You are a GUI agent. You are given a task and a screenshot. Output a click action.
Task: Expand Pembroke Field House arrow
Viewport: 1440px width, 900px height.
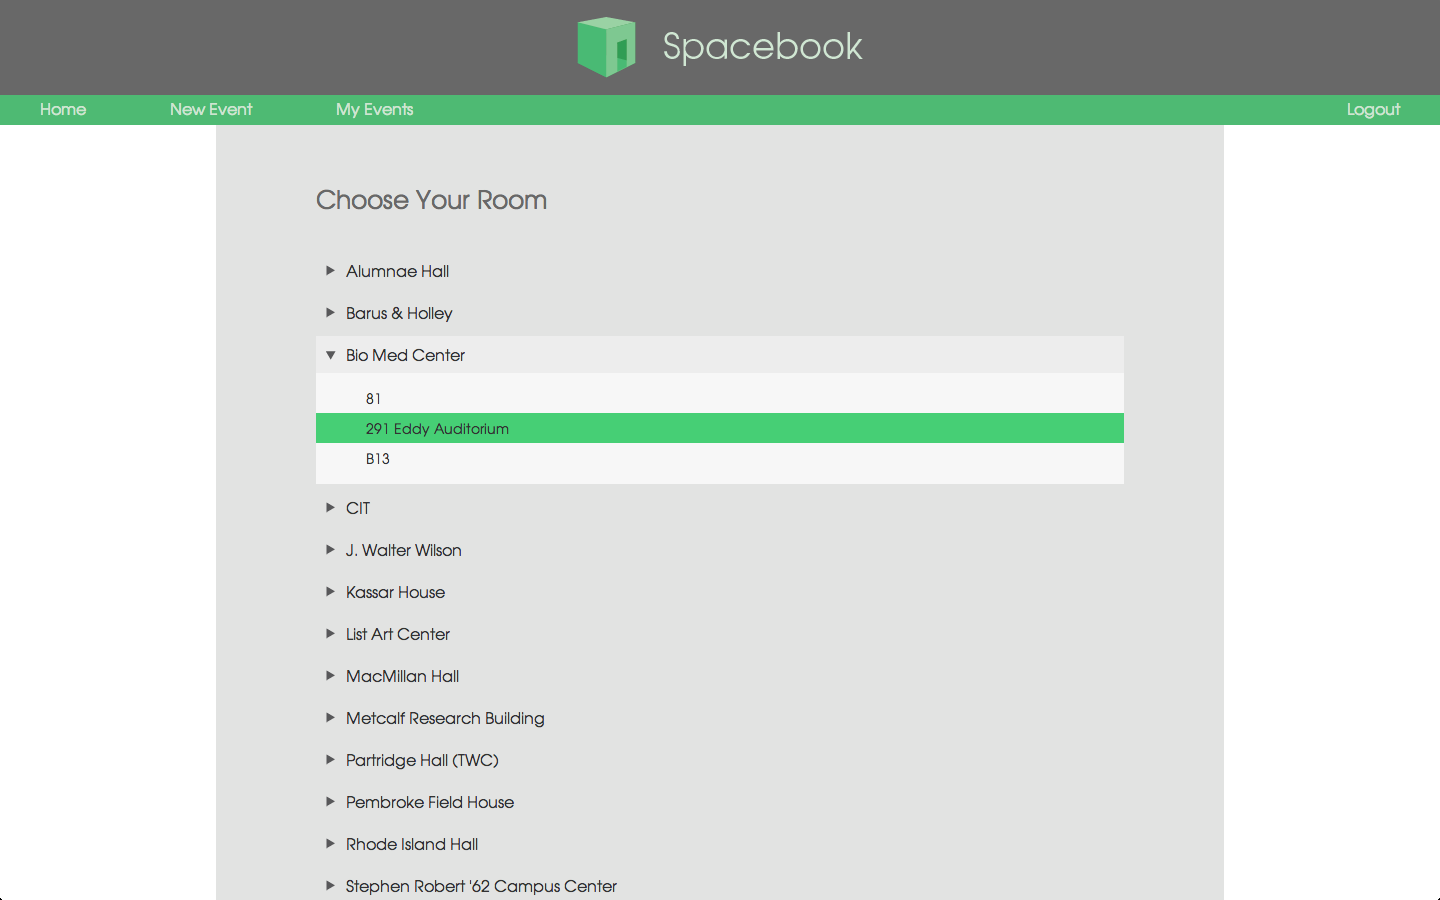tap(330, 802)
